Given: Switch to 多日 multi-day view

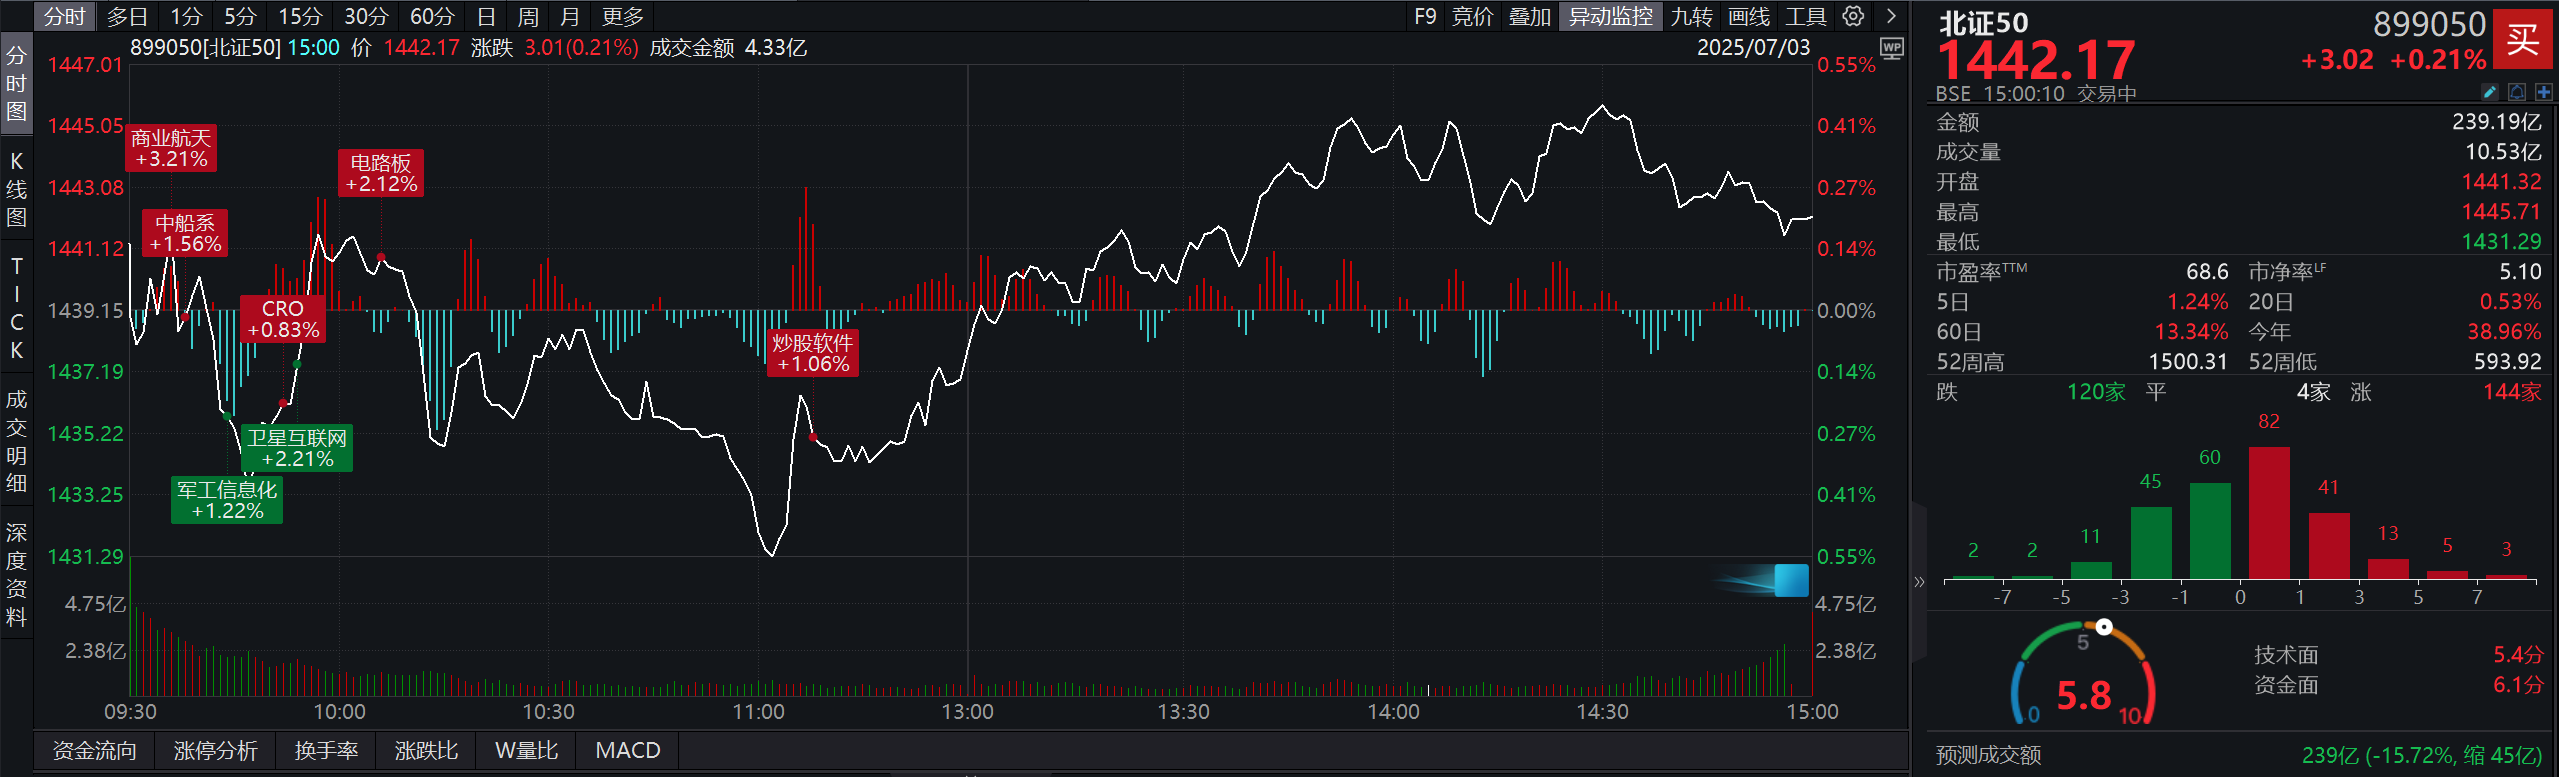Looking at the screenshot, I should click(x=127, y=16).
